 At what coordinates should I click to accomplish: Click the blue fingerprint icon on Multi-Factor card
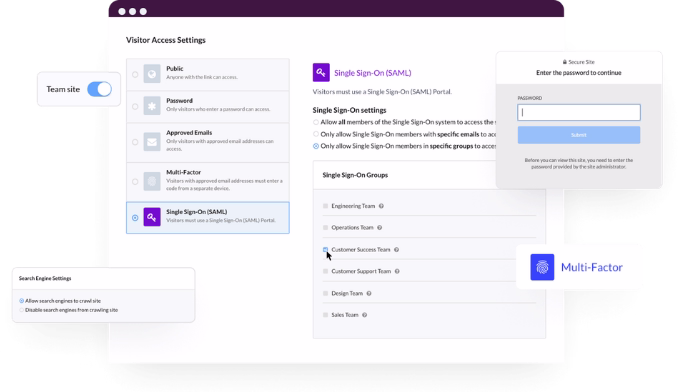[542, 267]
